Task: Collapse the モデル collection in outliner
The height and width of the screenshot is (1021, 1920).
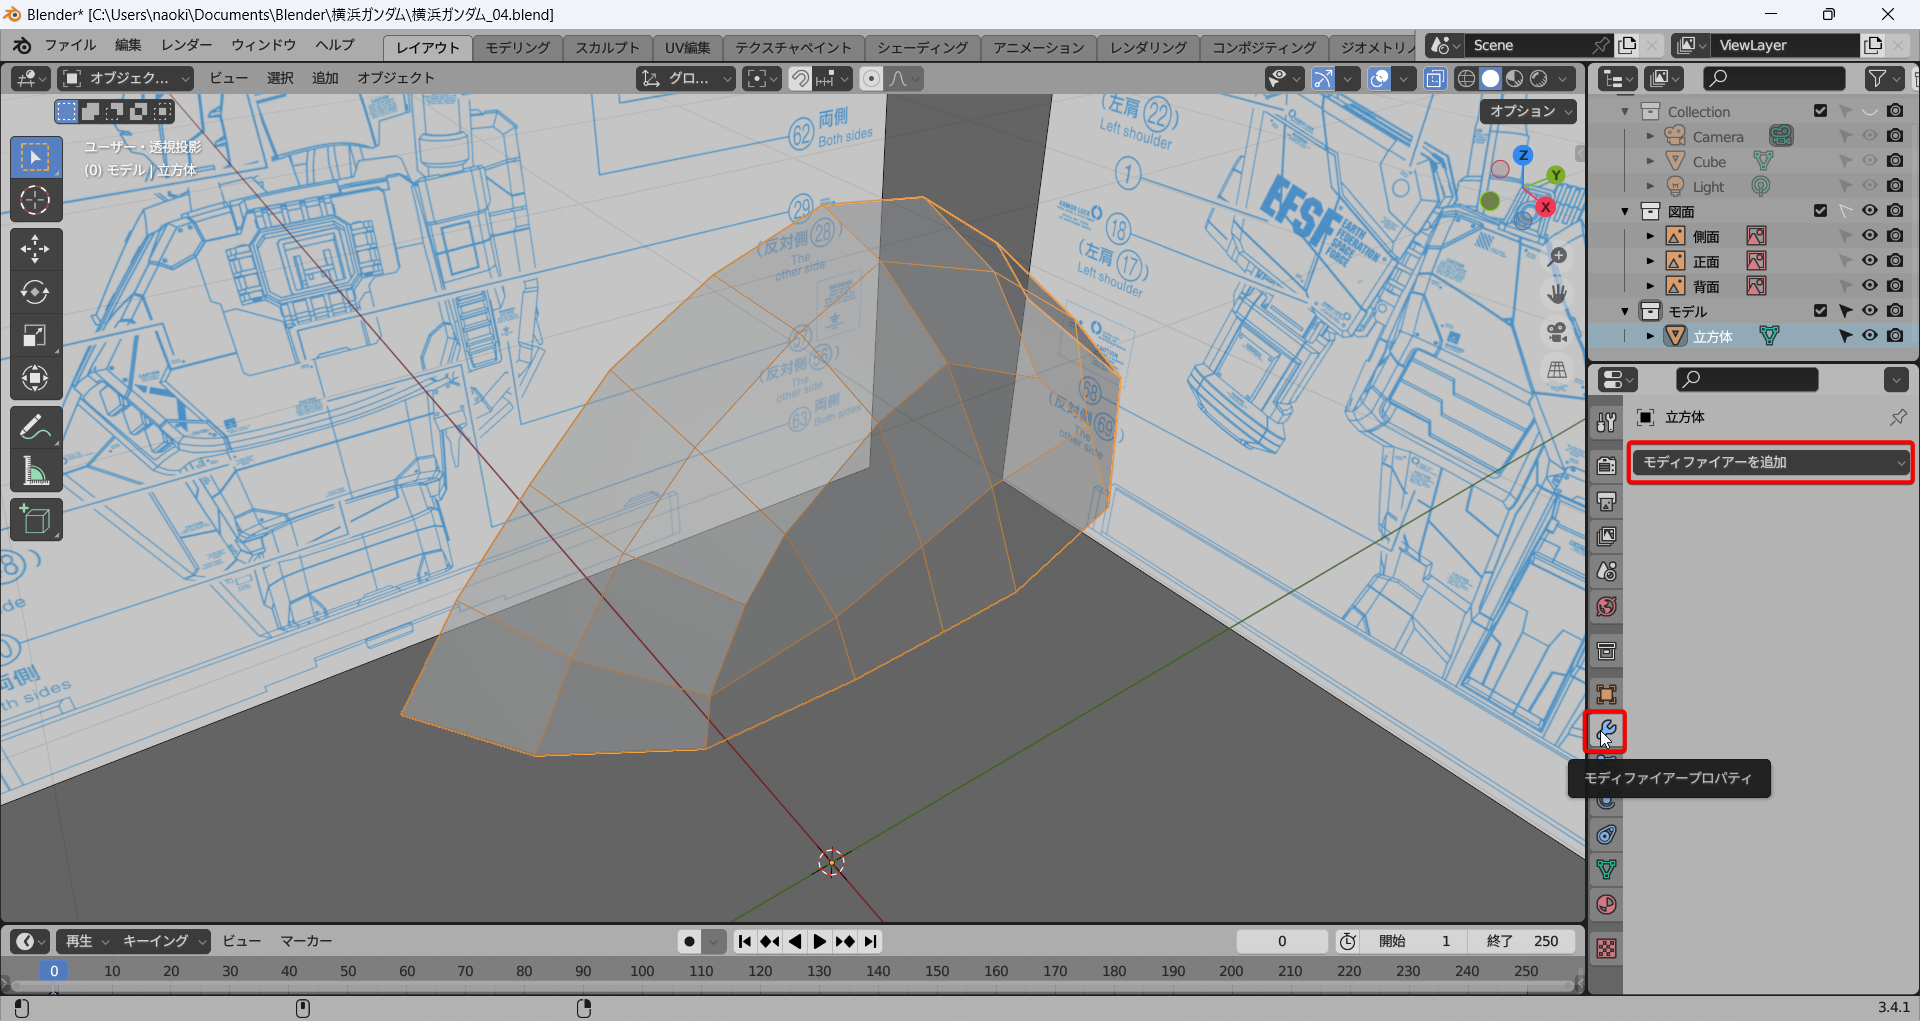Action: click(1625, 311)
